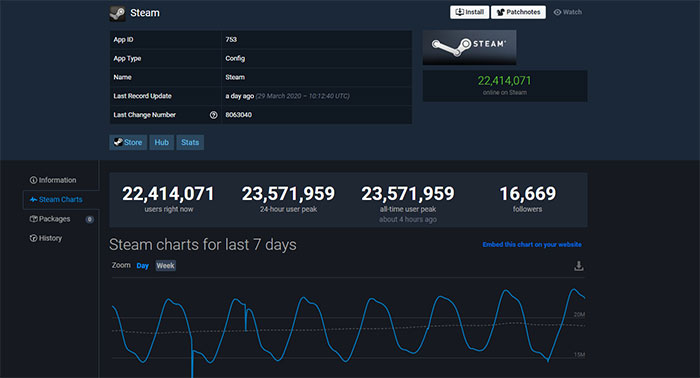The height and width of the screenshot is (378, 700).
Task: Click Embed this chart on your website
Action: [532, 245]
